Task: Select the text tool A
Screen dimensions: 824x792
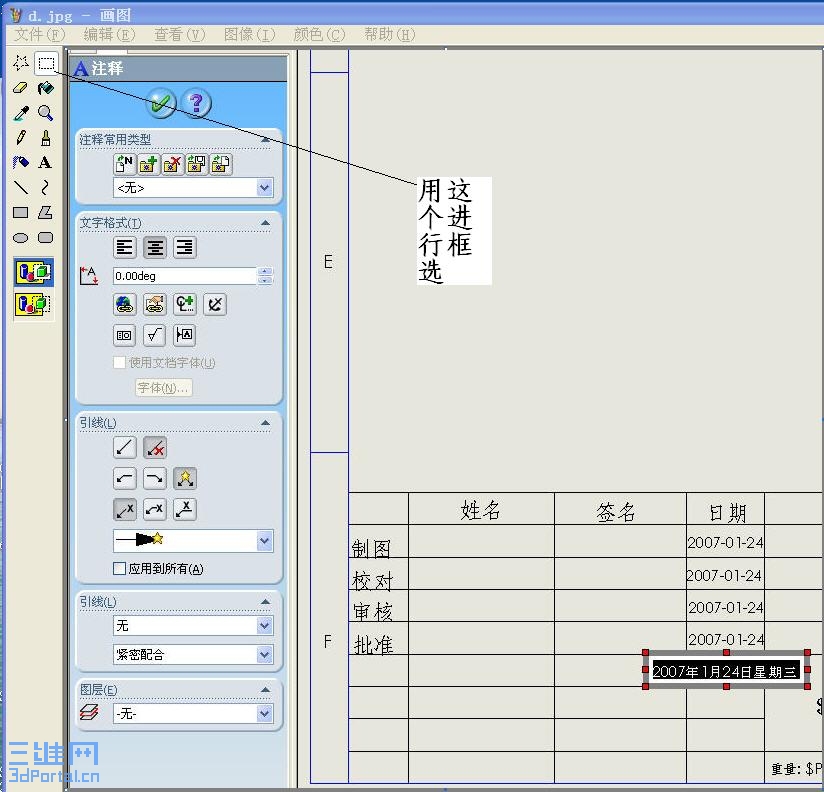Action: 46,162
